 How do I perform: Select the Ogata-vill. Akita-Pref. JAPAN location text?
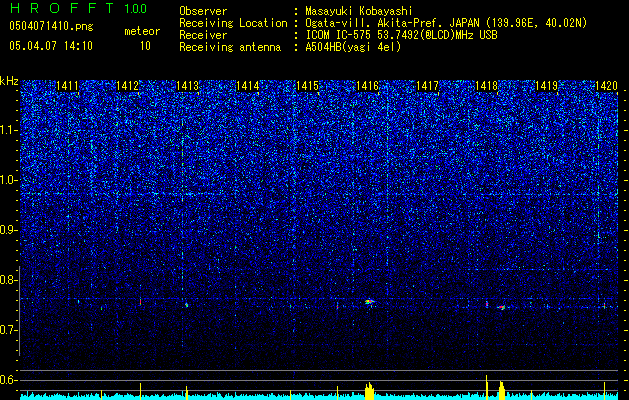point(446,23)
